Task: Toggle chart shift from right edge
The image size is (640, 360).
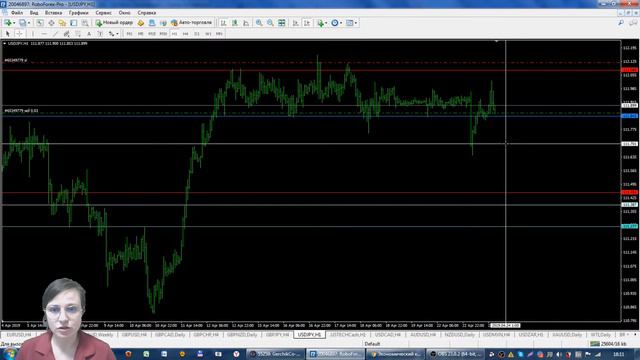Action: point(307,23)
